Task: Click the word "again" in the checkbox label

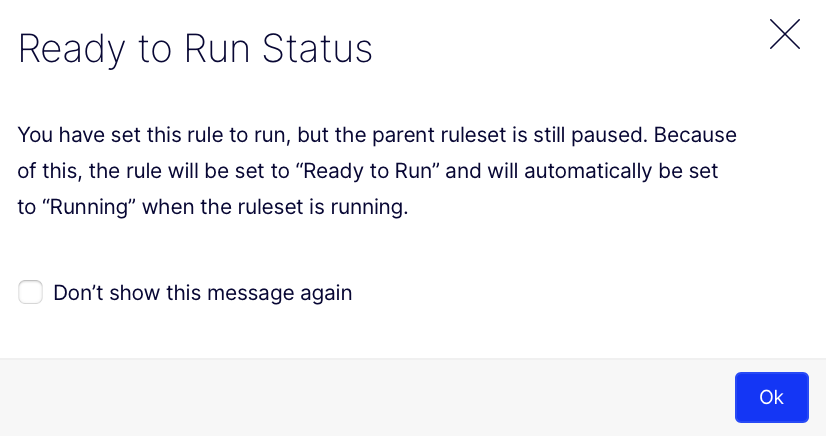Action: click(x=326, y=293)
